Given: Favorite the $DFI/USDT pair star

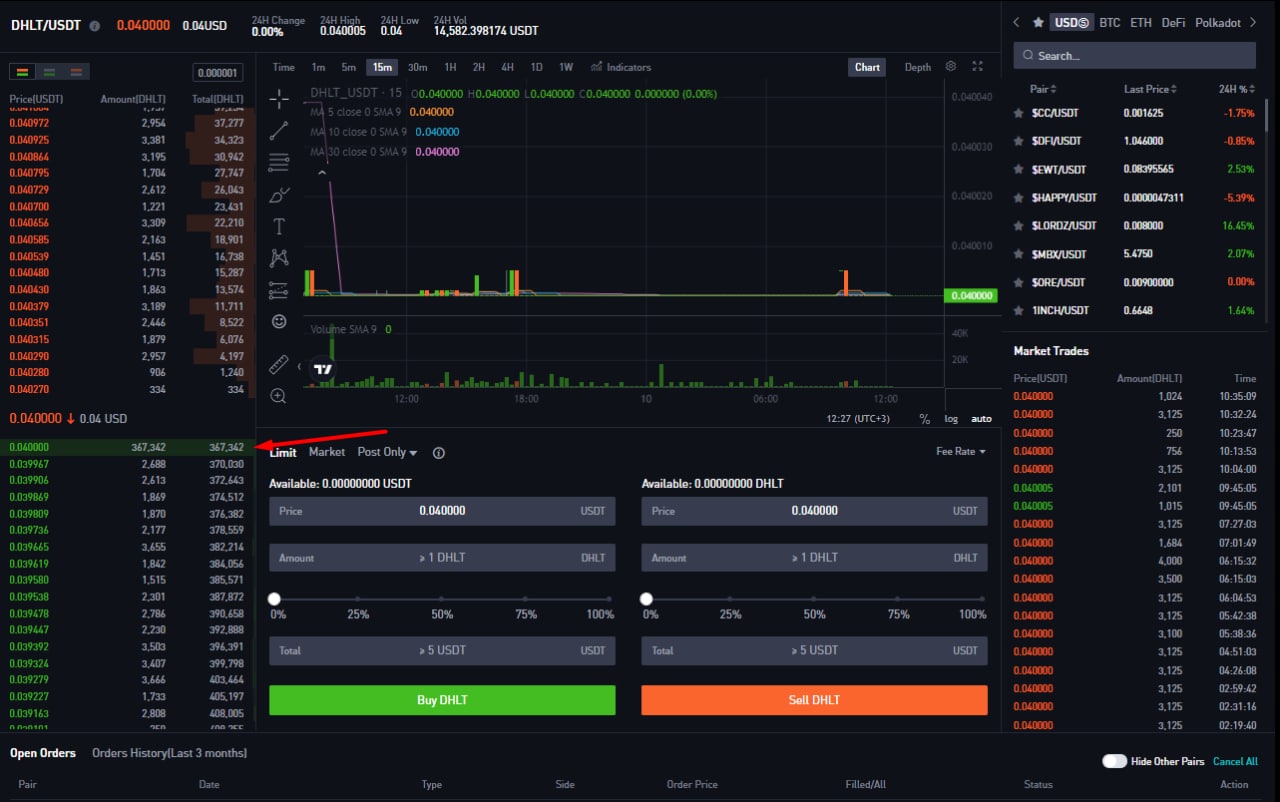Looking at the screenshot, I should pyautogui.click(x=1019, y=141).
